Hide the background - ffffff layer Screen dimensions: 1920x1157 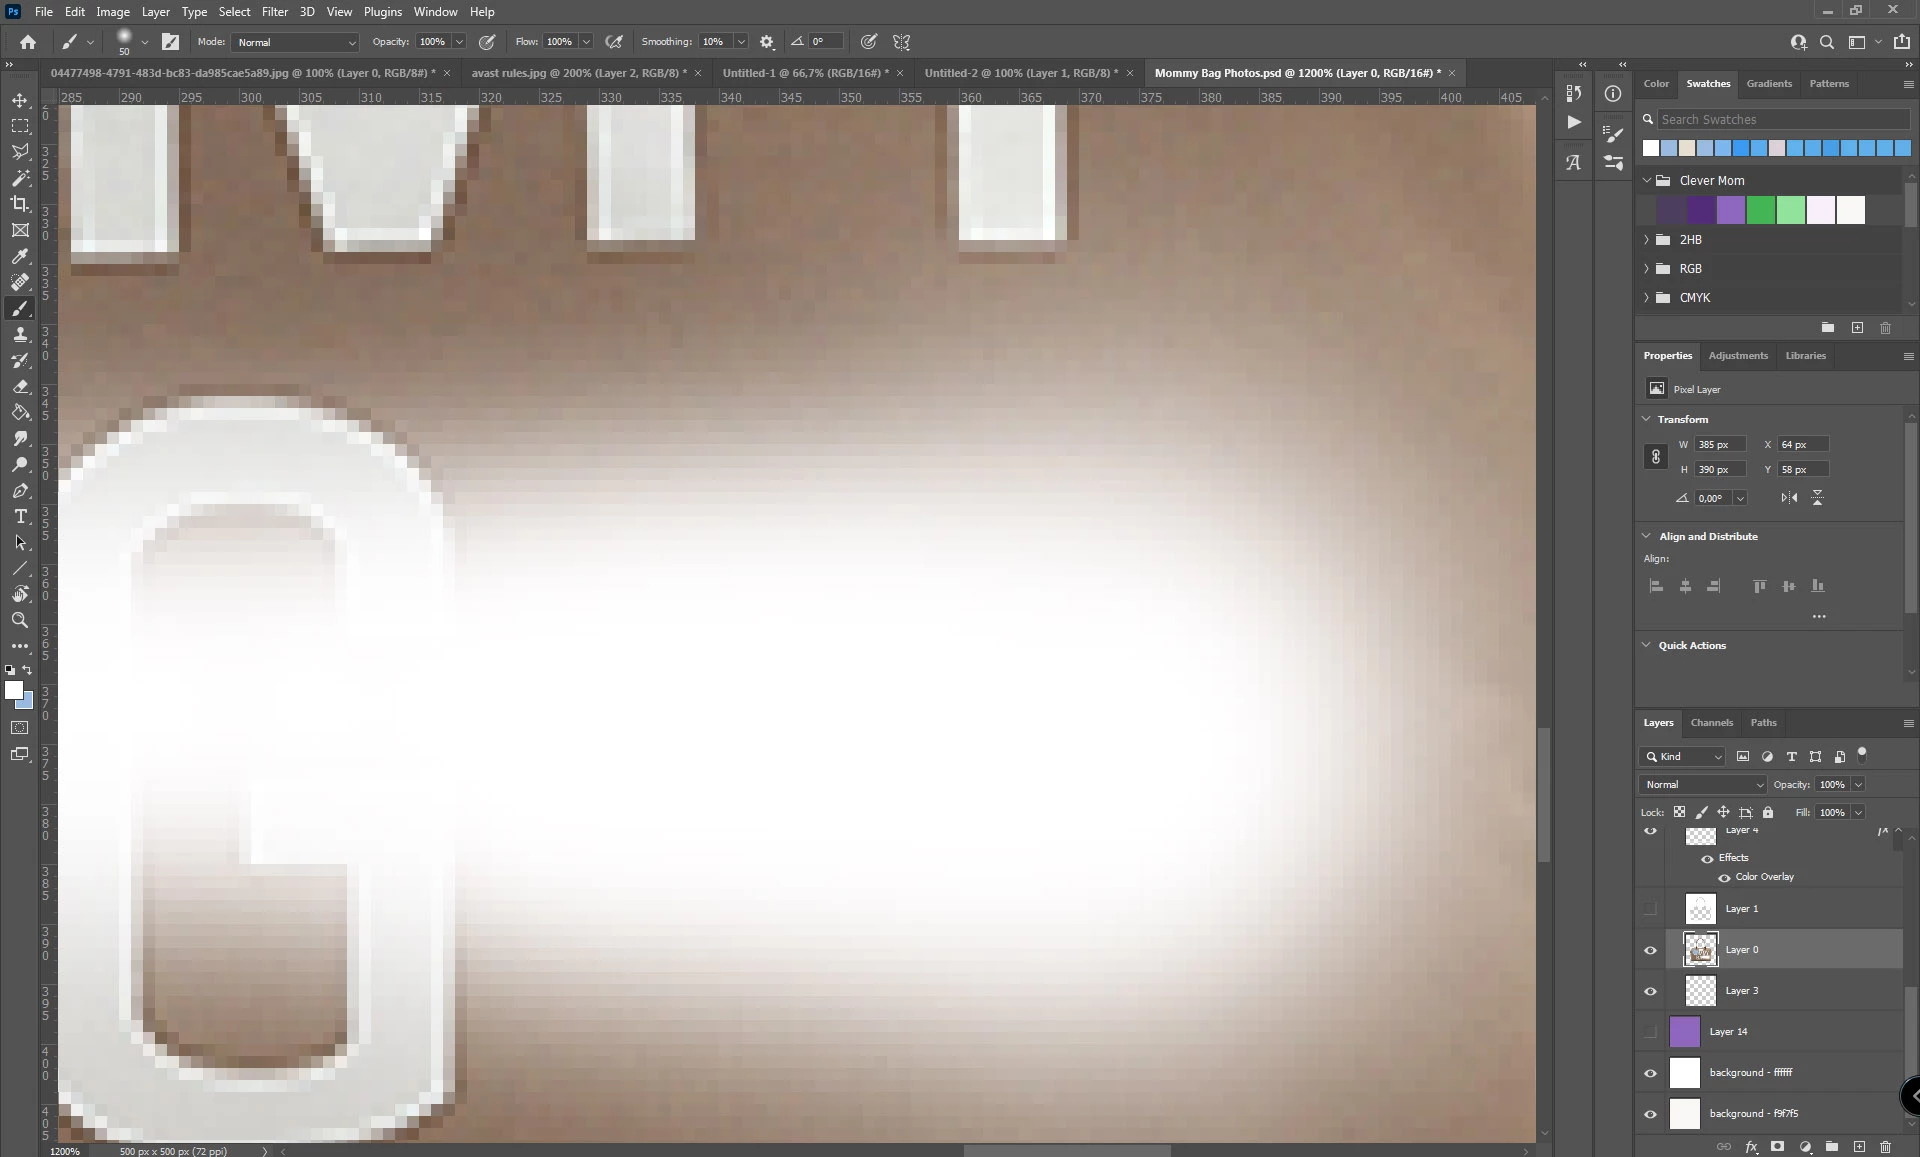1650,1073
